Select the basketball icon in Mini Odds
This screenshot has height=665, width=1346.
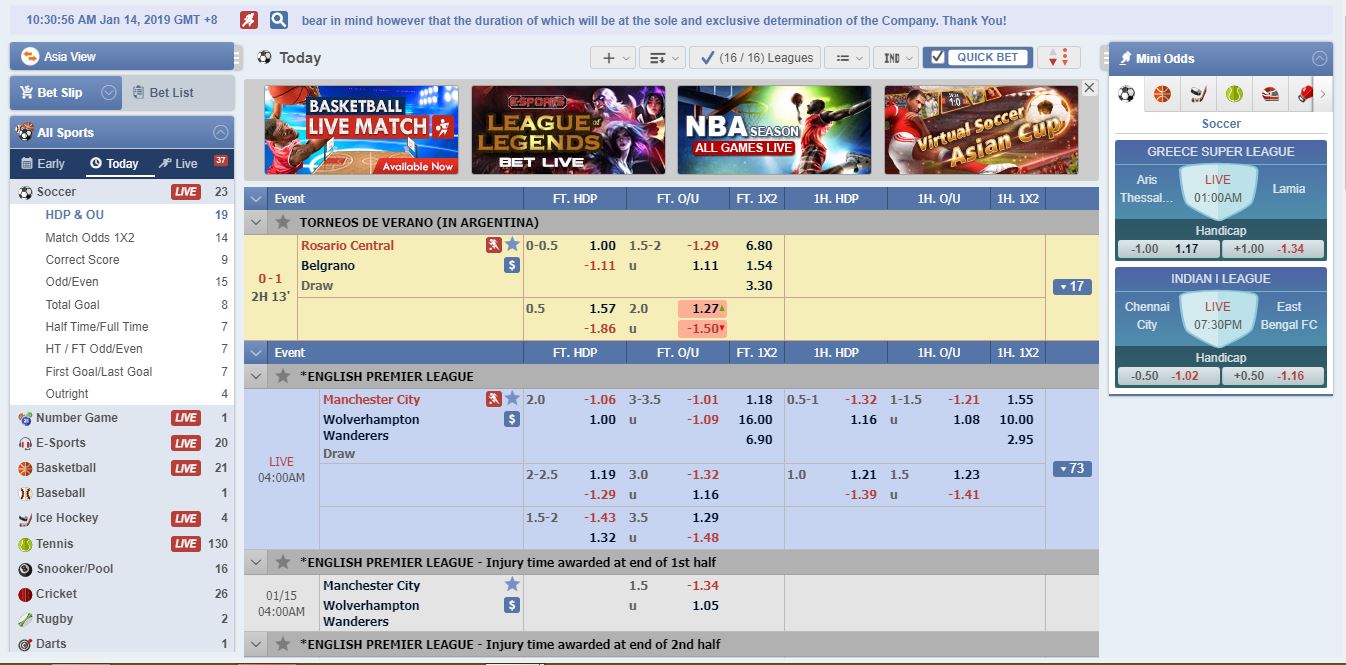(1162, 94)
